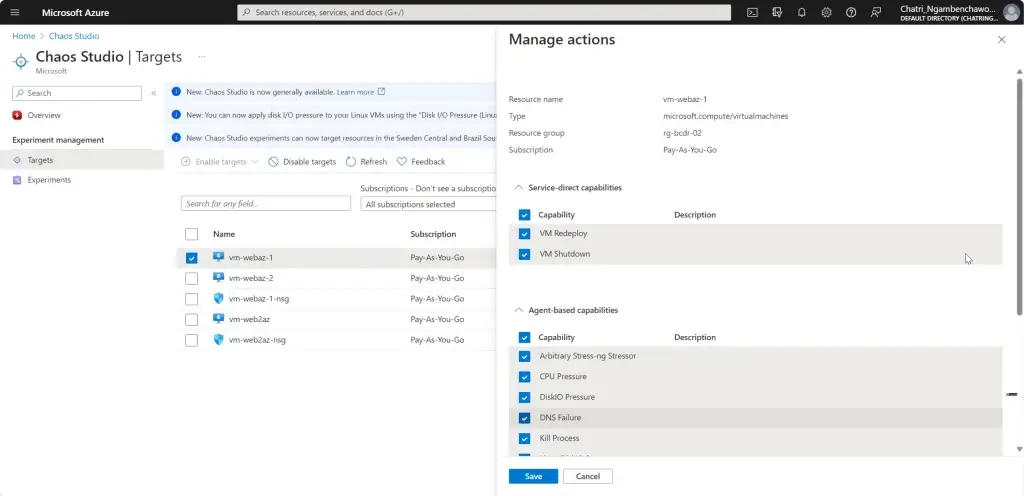Uncheck the DNS Failure capability

pyautogui.click(x=524, y=418)
